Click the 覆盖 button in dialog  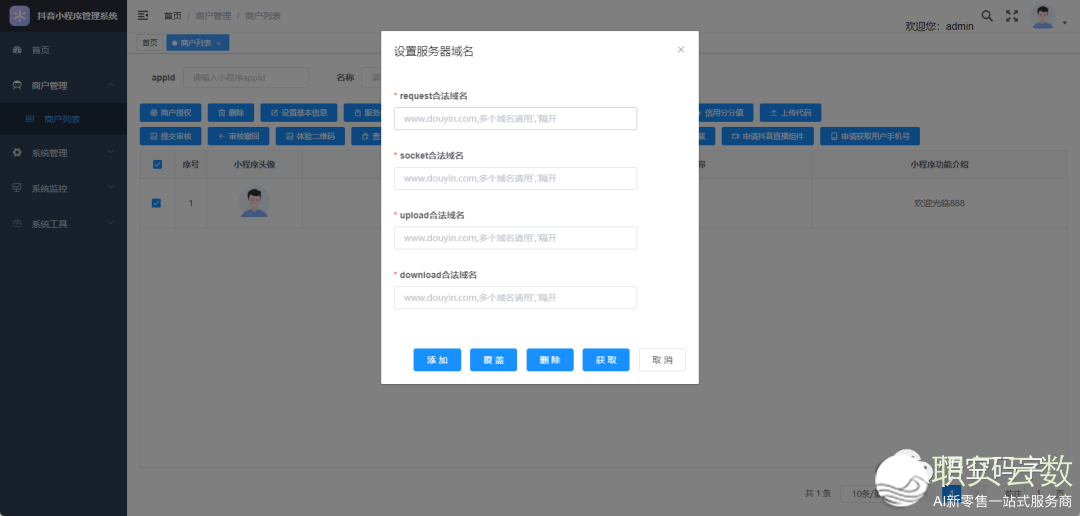point(494,360)
